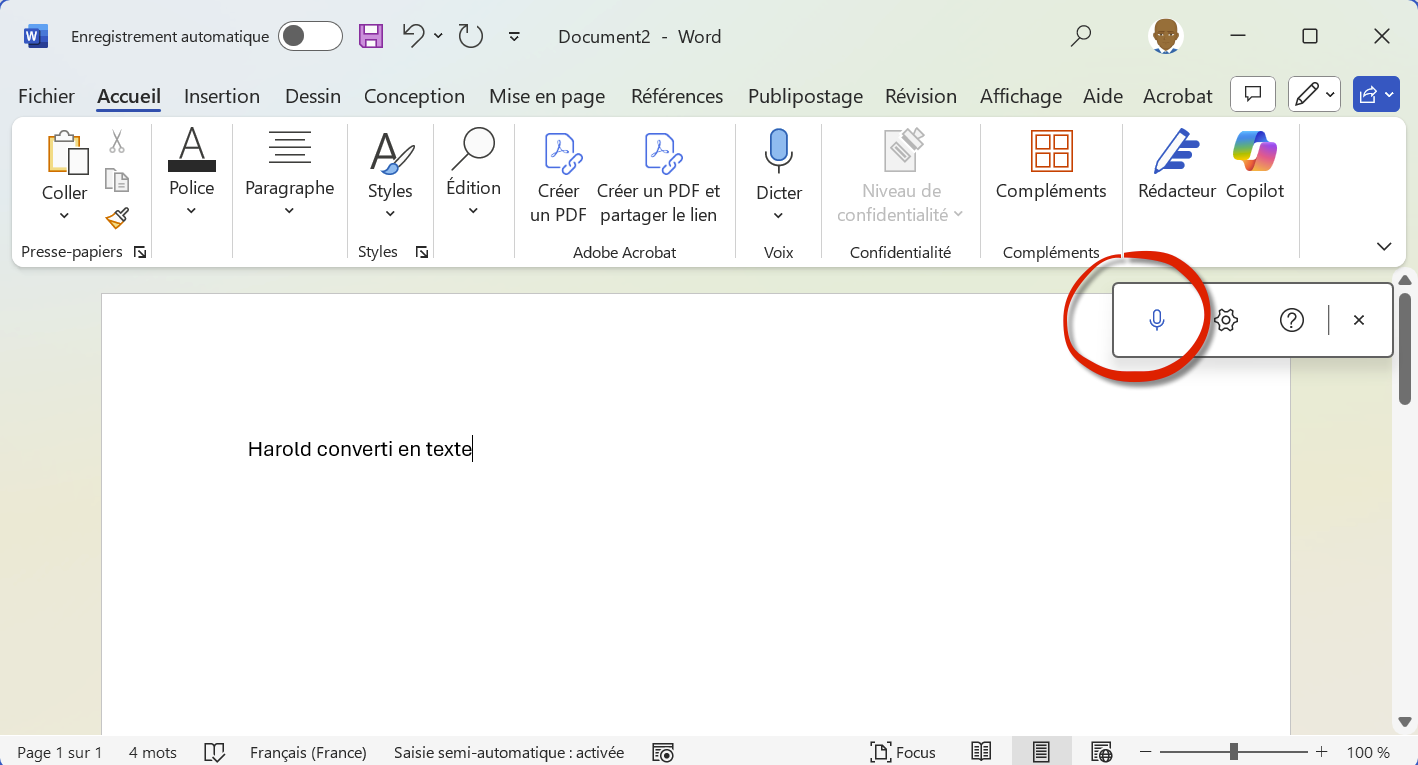Toggle Enregistrement automatique switch

coord(310,37)
